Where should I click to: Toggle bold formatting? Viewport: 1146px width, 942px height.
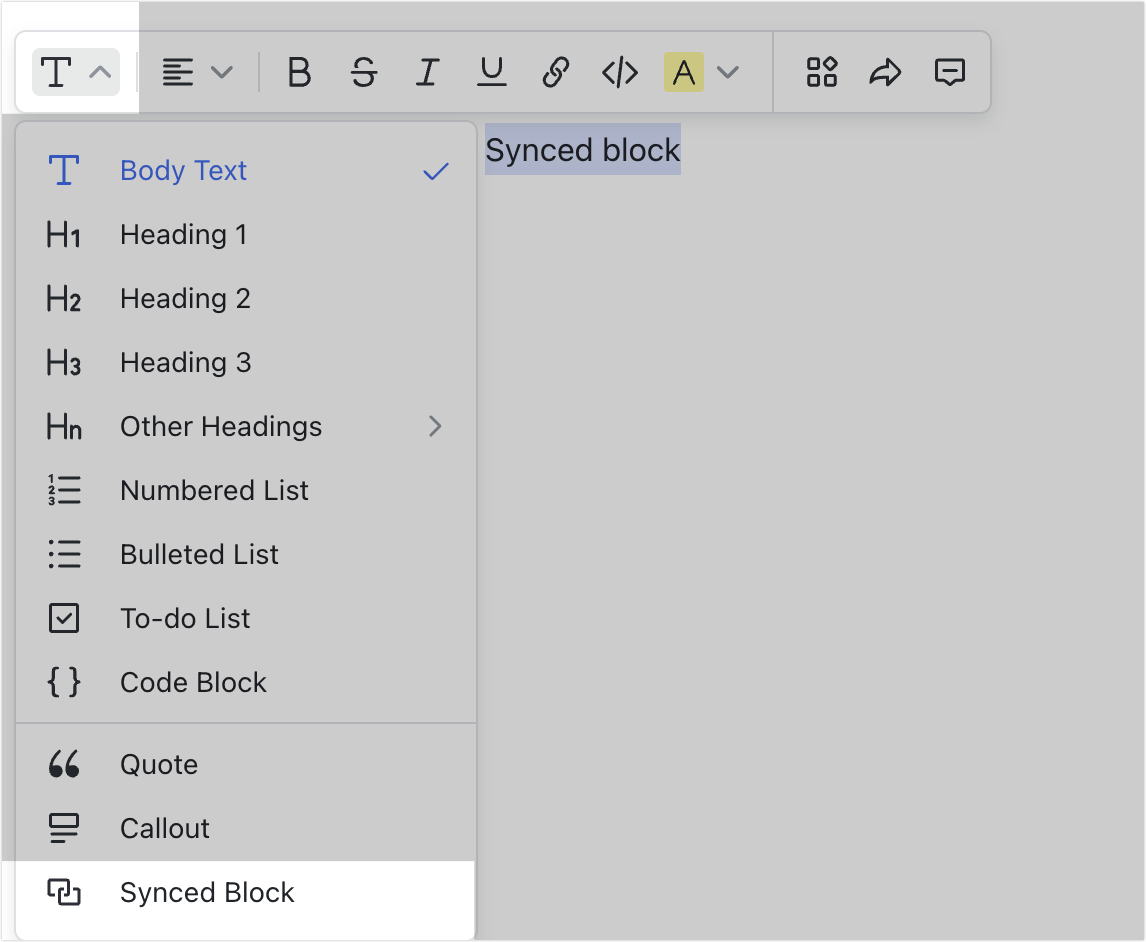click(x=299, y=72)
